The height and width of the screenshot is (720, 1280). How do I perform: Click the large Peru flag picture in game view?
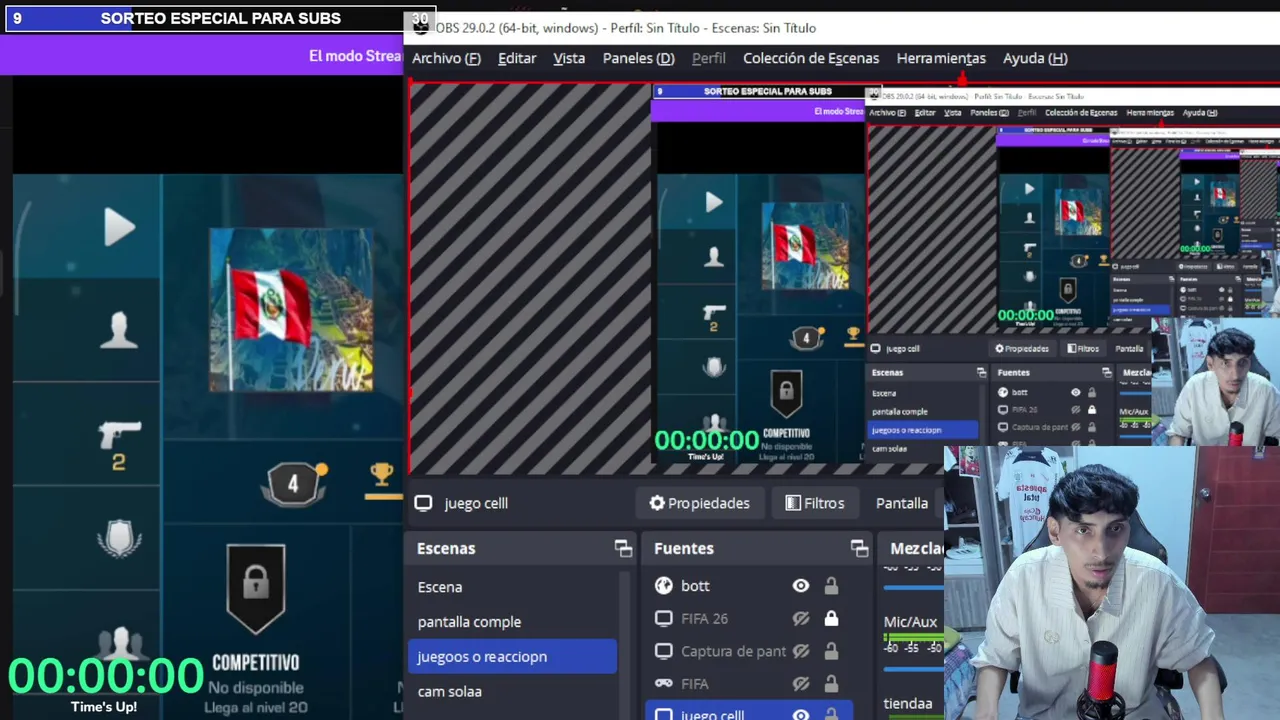pos(291,310)
